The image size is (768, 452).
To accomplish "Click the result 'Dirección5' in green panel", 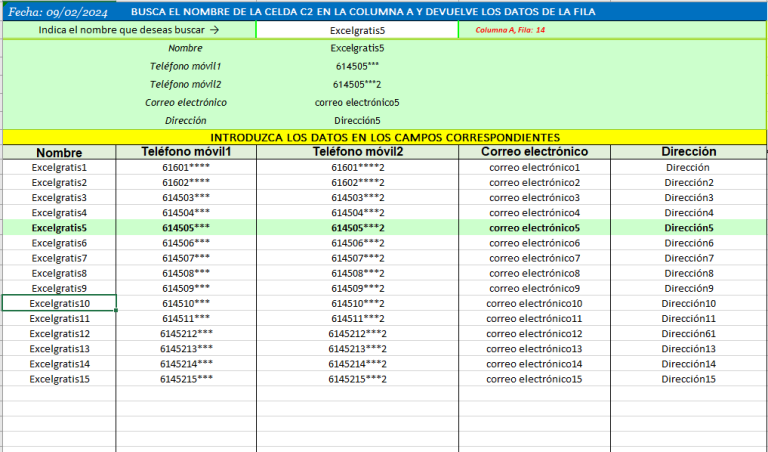I will pos(357,120).
